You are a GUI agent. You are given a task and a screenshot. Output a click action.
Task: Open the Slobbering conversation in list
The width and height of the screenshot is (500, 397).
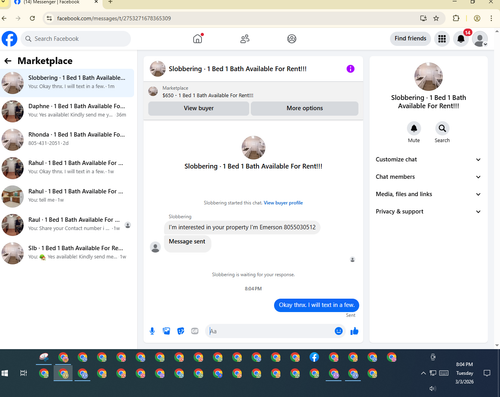click(67, 83)
